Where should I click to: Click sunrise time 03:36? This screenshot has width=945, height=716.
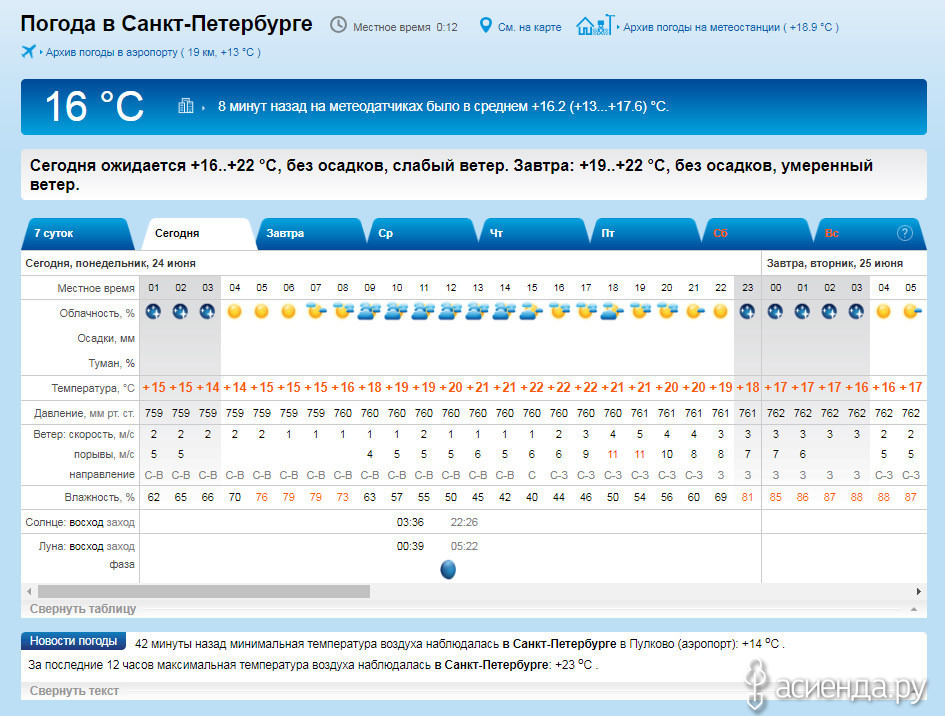410,522
